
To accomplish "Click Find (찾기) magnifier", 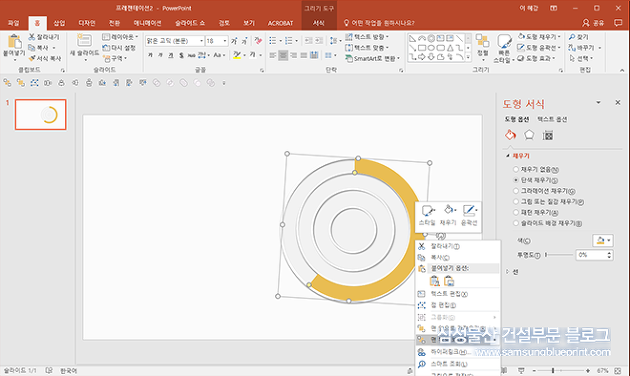I will (x=579, y=37).
